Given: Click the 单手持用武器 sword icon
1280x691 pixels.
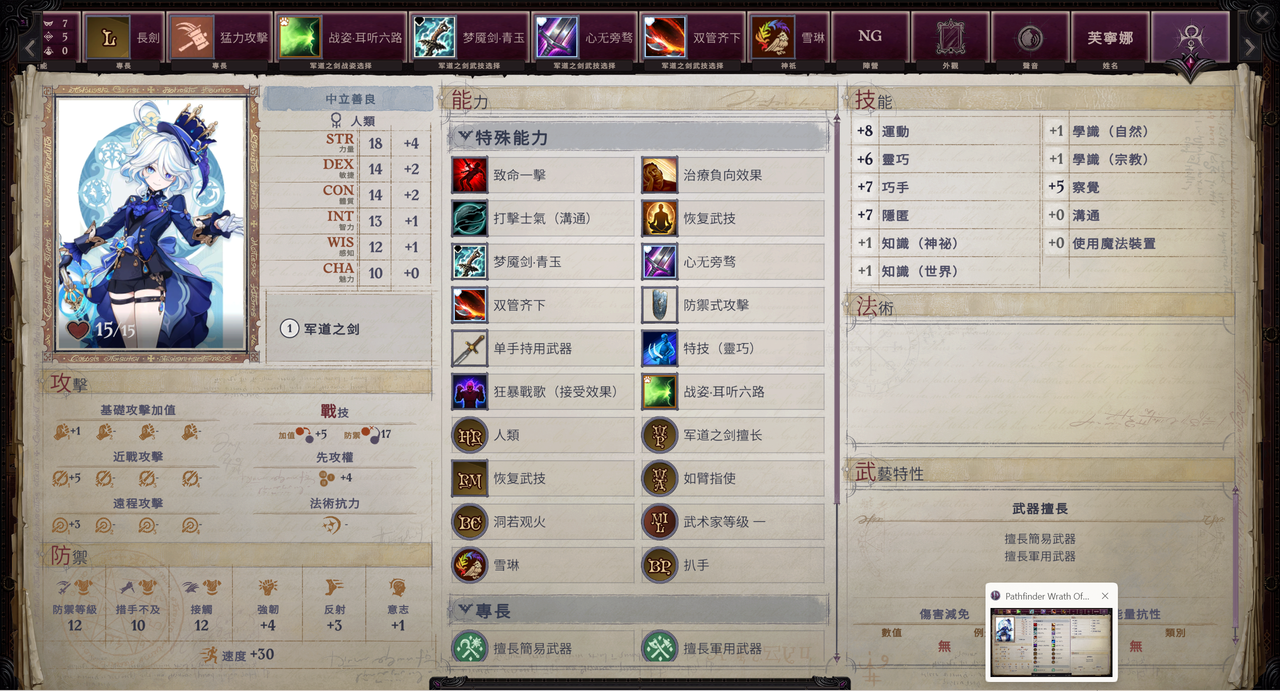Looking at the screenshot, I should pyautogui.click(x=469, y=348).
